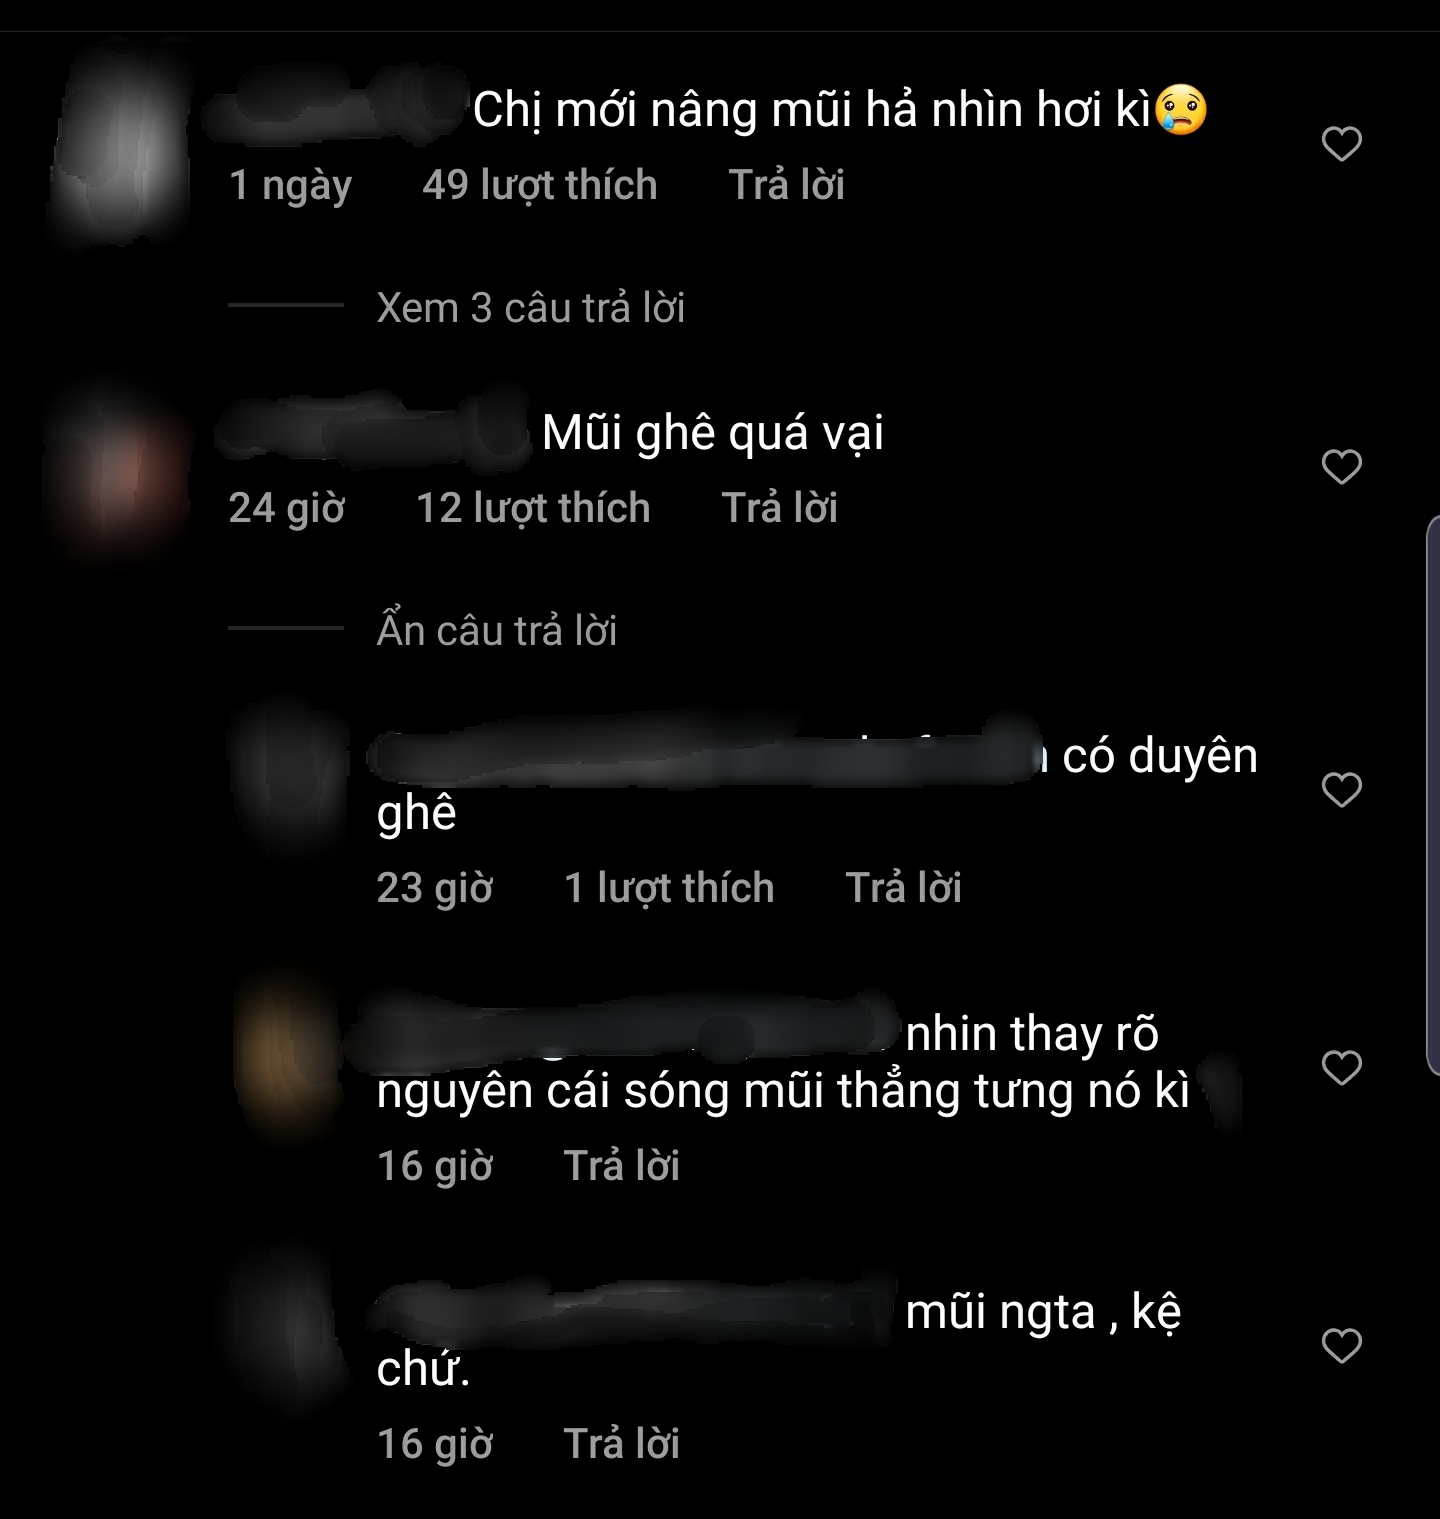Tap heart on 'có duyên ghê' reply
This screenshot has width=1440, height=1519.
1341,790
